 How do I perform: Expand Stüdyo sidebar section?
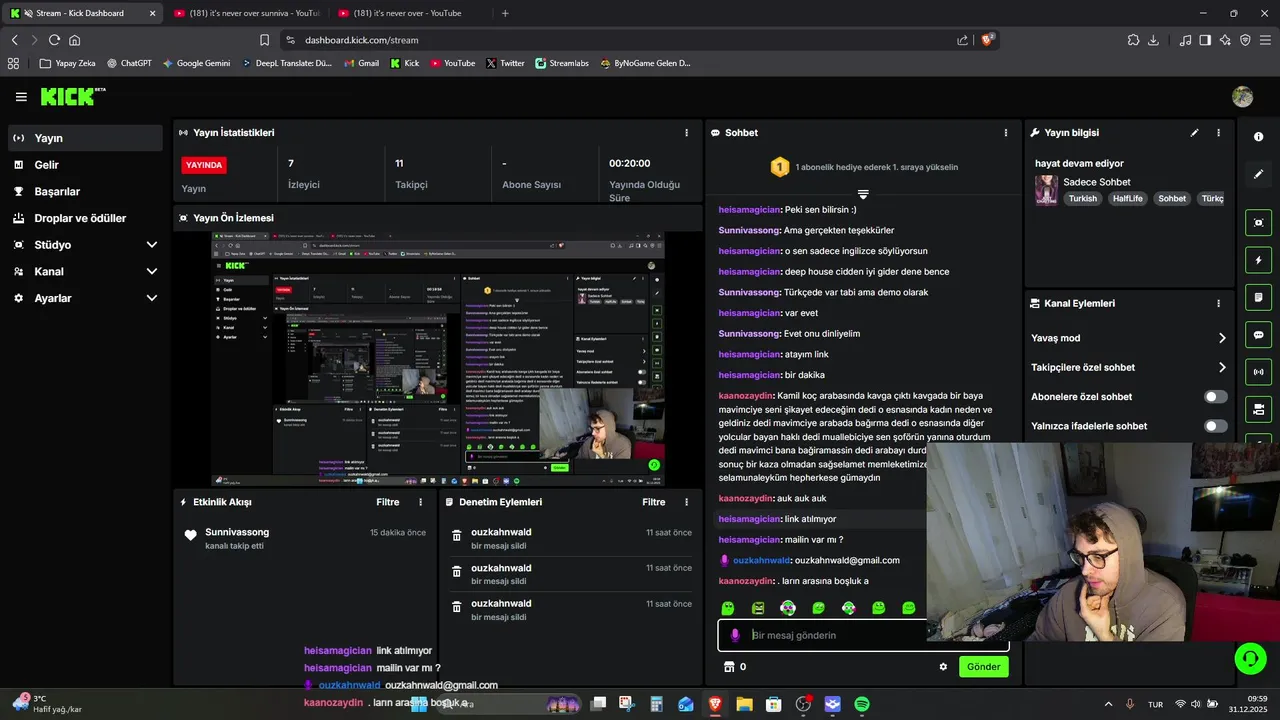[x=85, y=245]
